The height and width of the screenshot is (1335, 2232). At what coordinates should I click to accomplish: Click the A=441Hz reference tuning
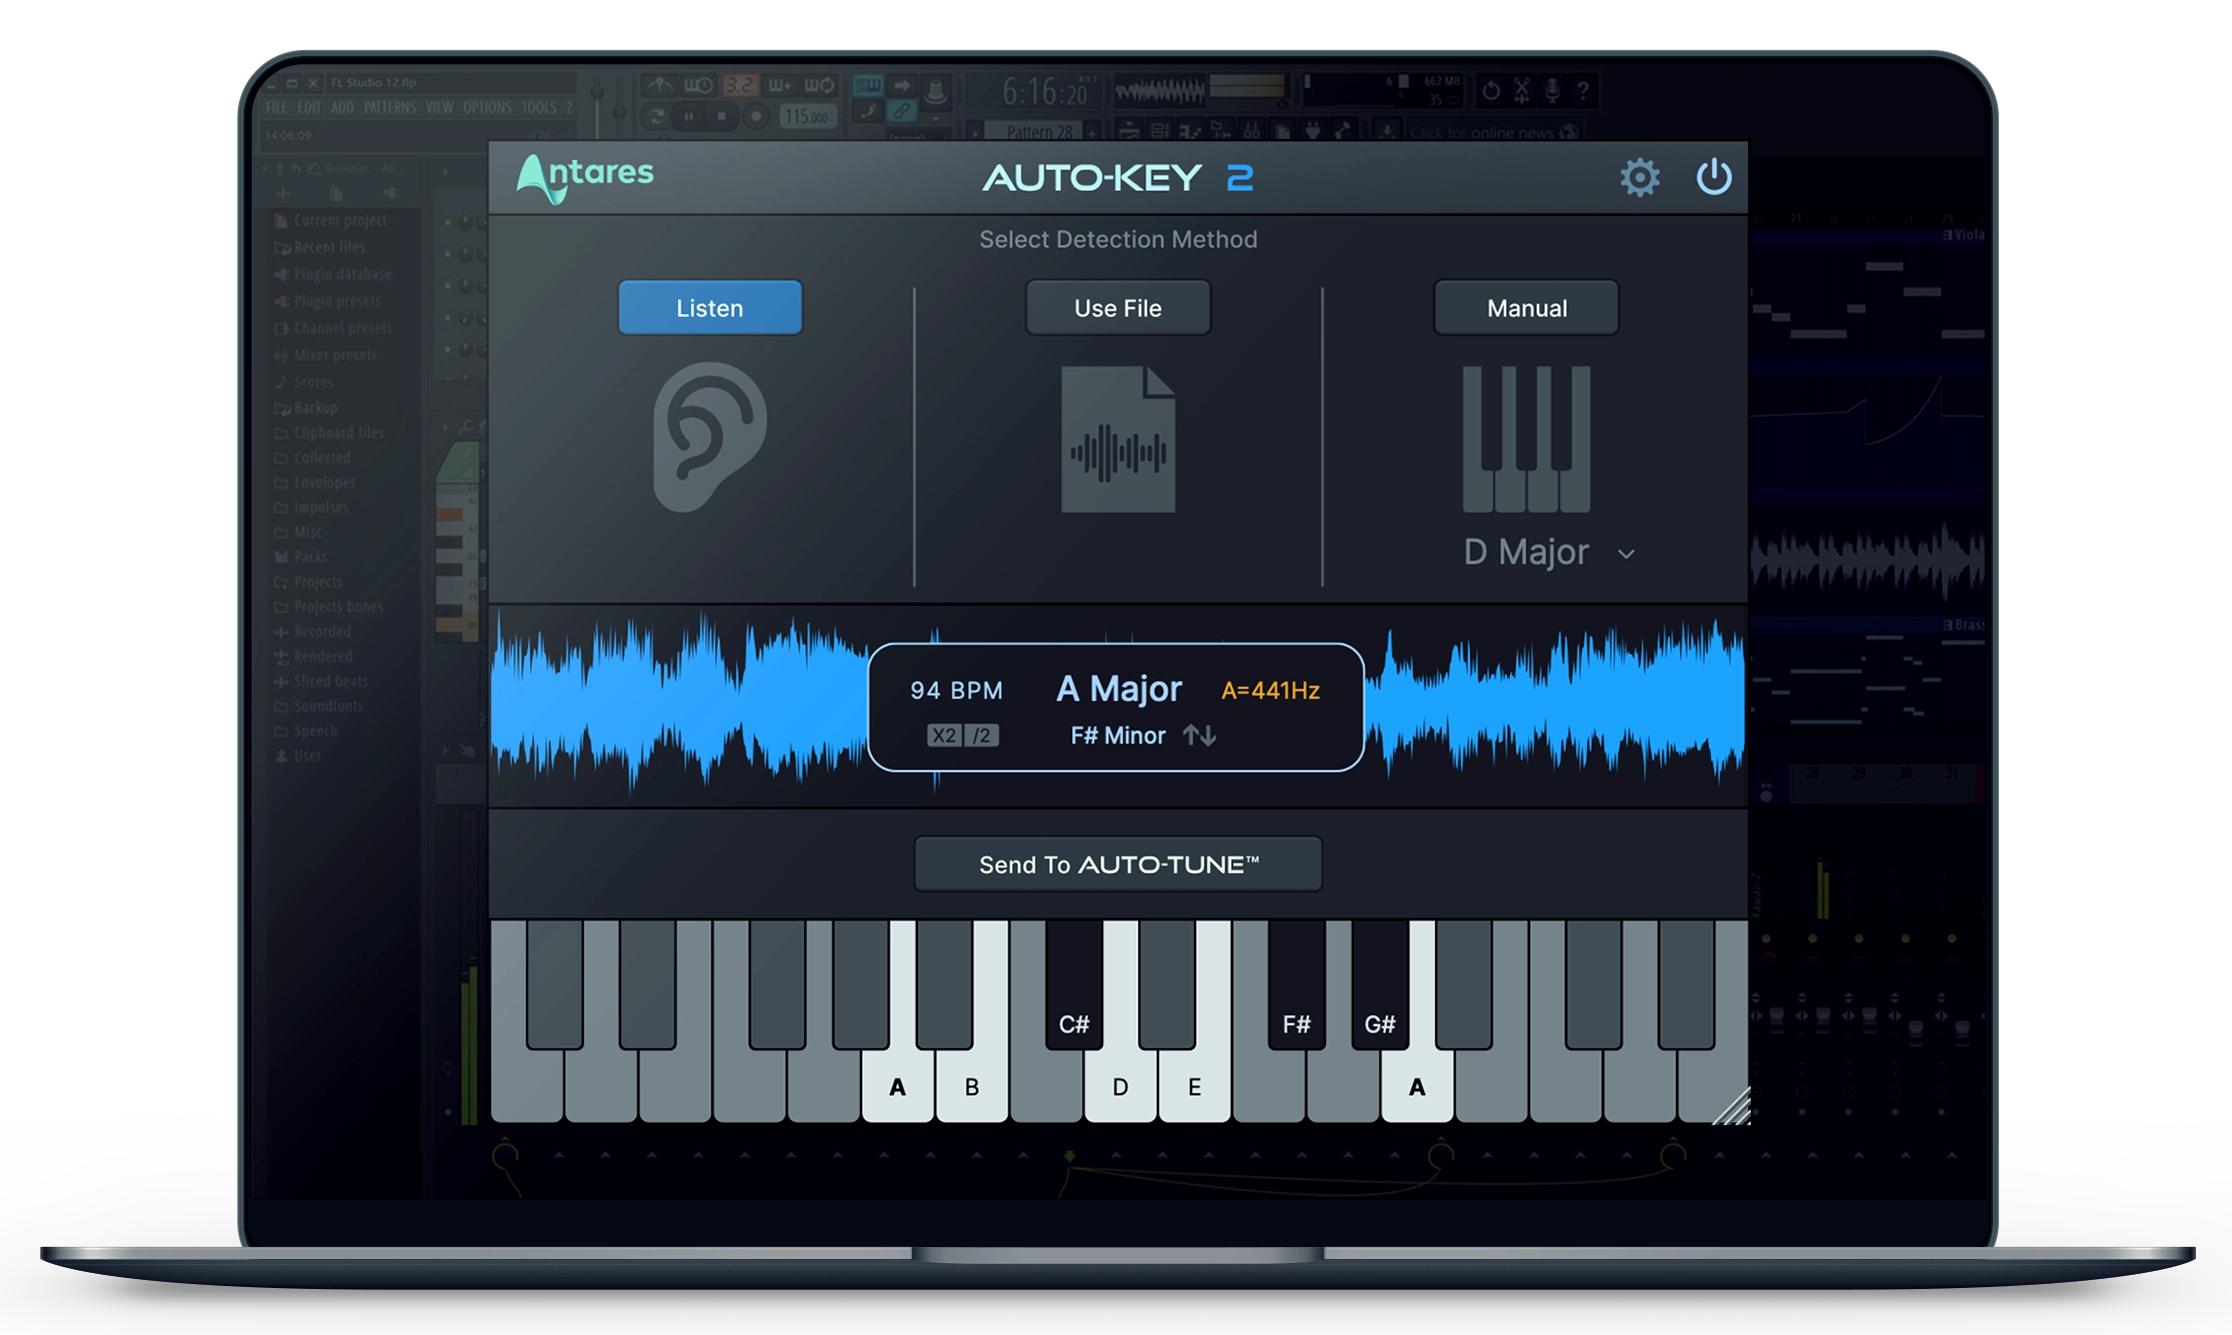tap(1270, 690)
